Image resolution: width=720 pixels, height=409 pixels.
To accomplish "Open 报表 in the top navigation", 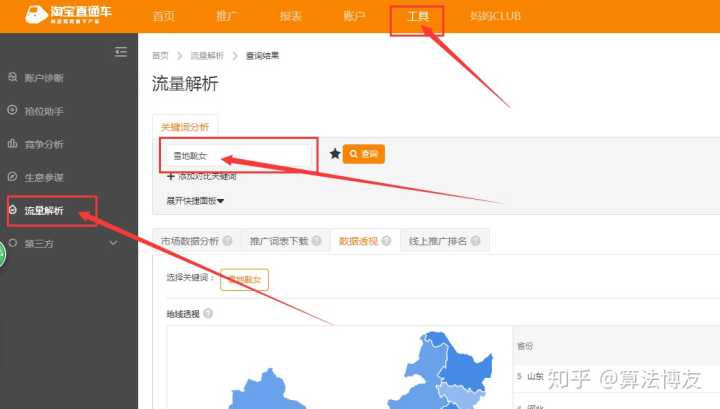I will pos(291,16).
